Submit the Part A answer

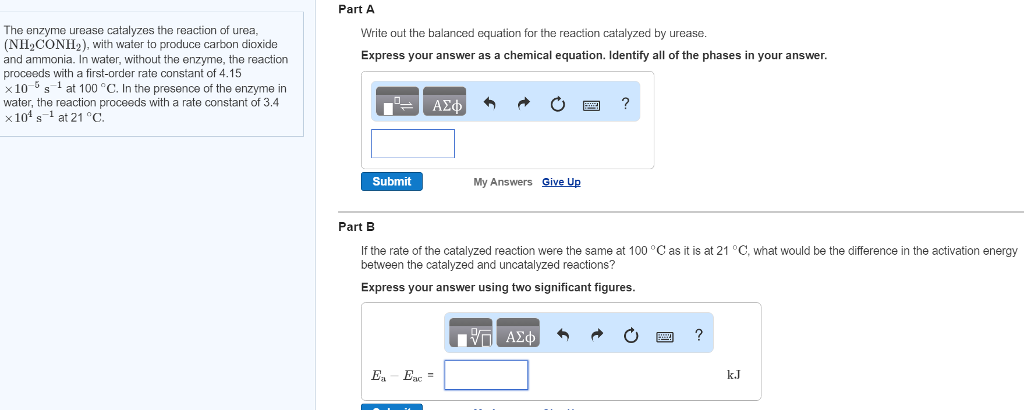pyautogui.click(x=392, y=181)
